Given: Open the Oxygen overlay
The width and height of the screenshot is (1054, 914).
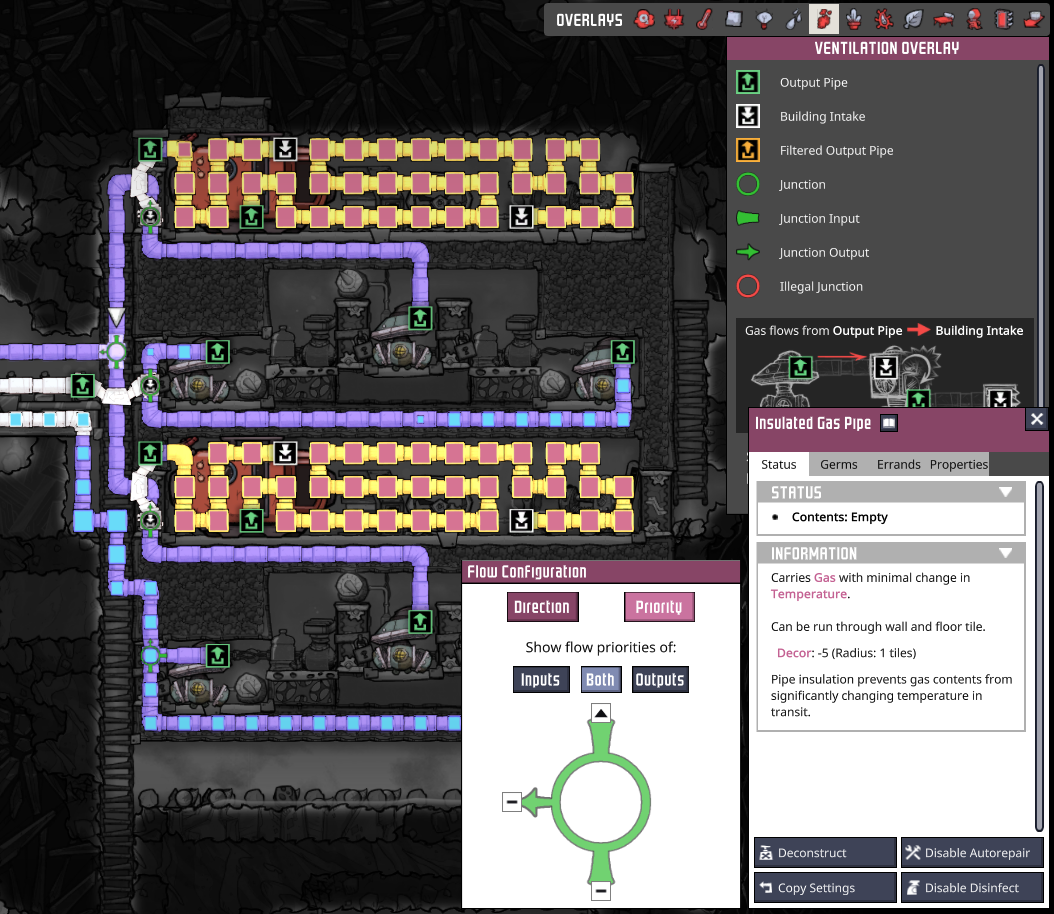Looking at the screenshot, I should coord(644,19).
